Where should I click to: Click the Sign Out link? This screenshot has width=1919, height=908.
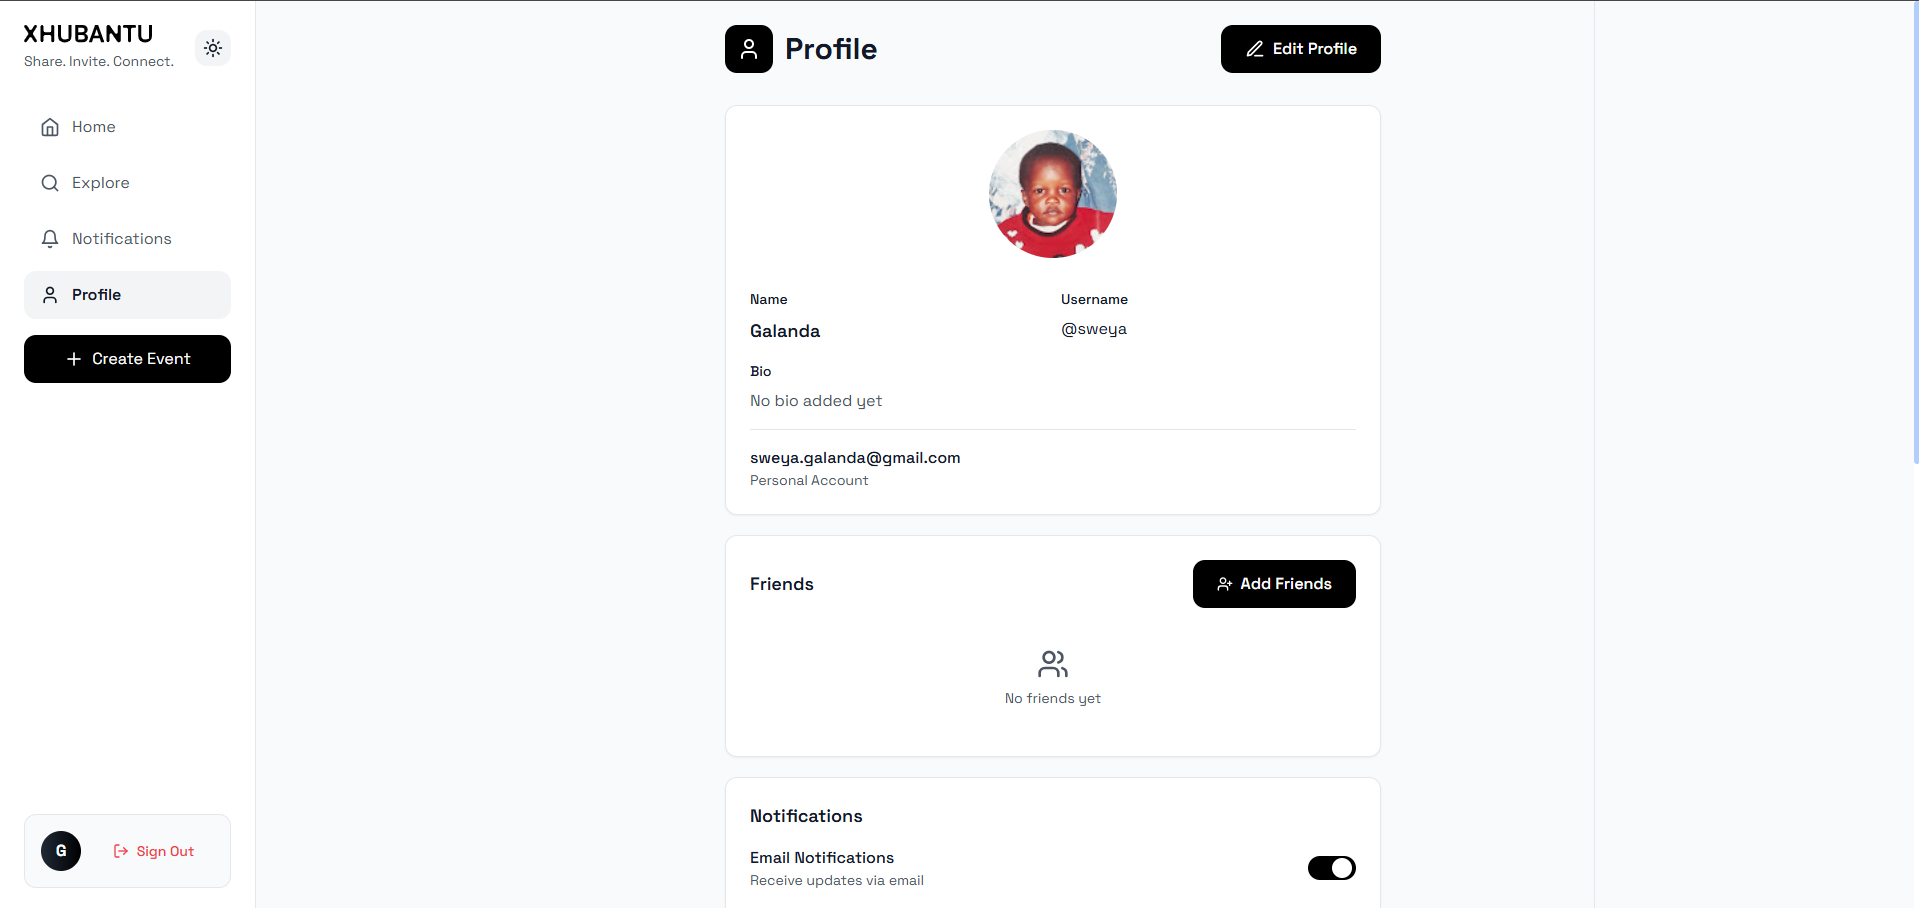pyautogui.click(x=154, y=851)
